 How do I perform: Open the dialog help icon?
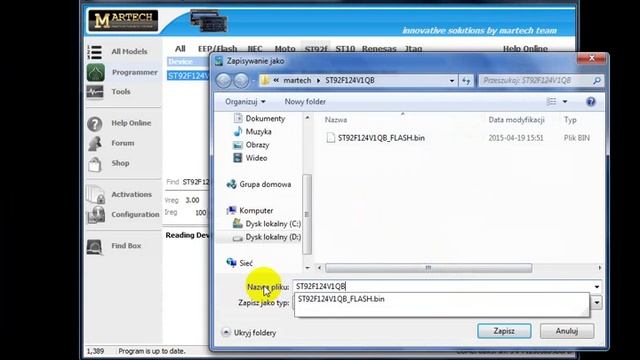click(x=591, y=102)
